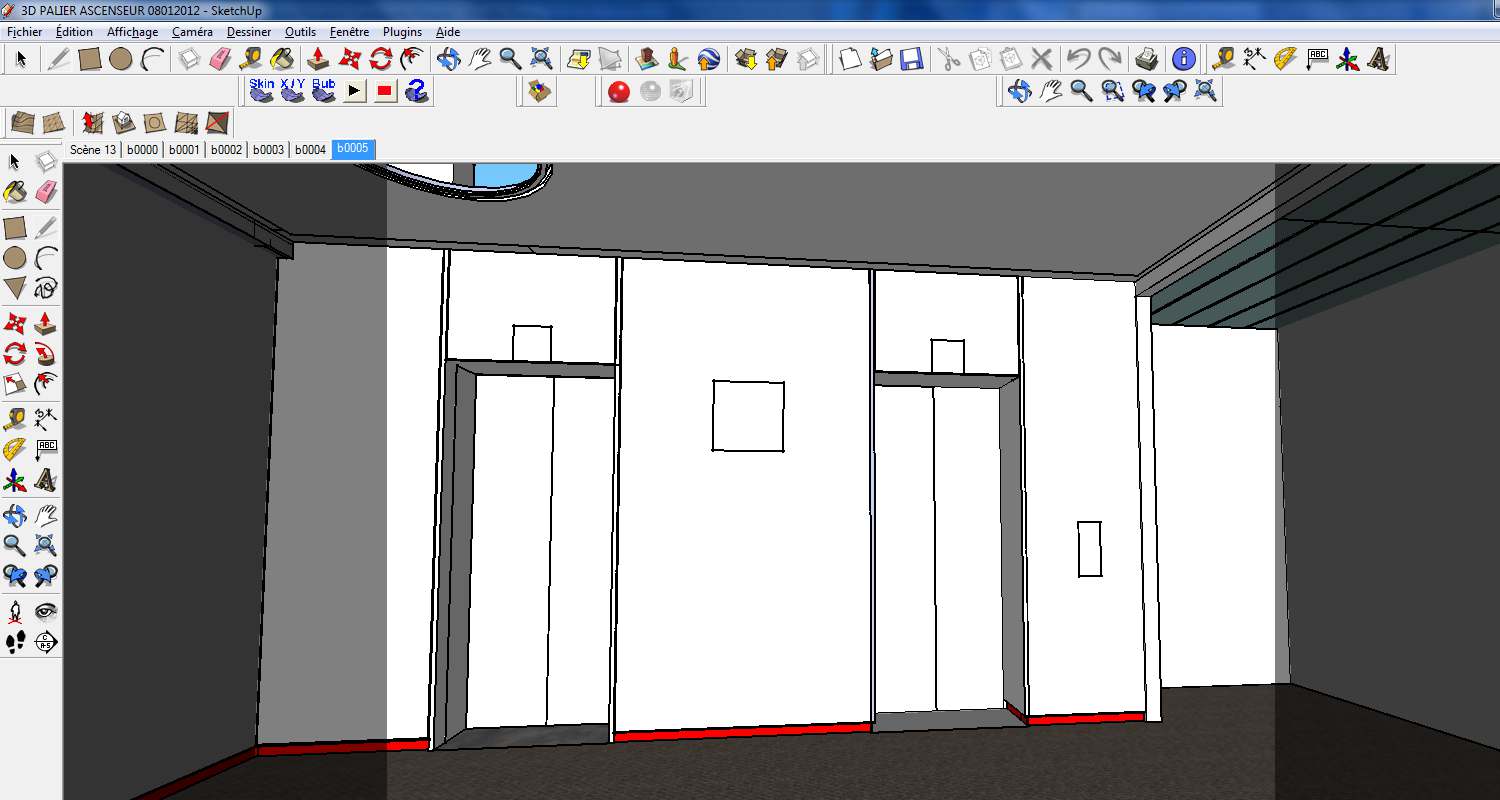
Task: Click Get Models box with down arrow
Action: [746, 59]
